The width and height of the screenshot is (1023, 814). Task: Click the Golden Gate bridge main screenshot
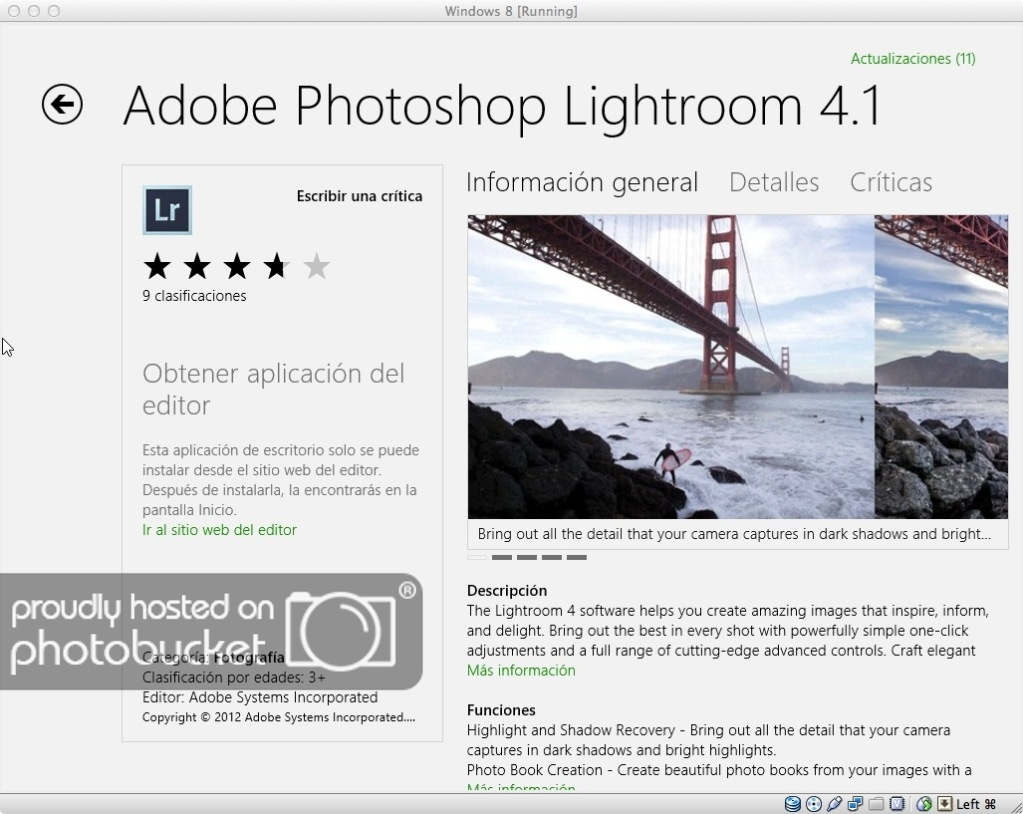tap(670, 366)
